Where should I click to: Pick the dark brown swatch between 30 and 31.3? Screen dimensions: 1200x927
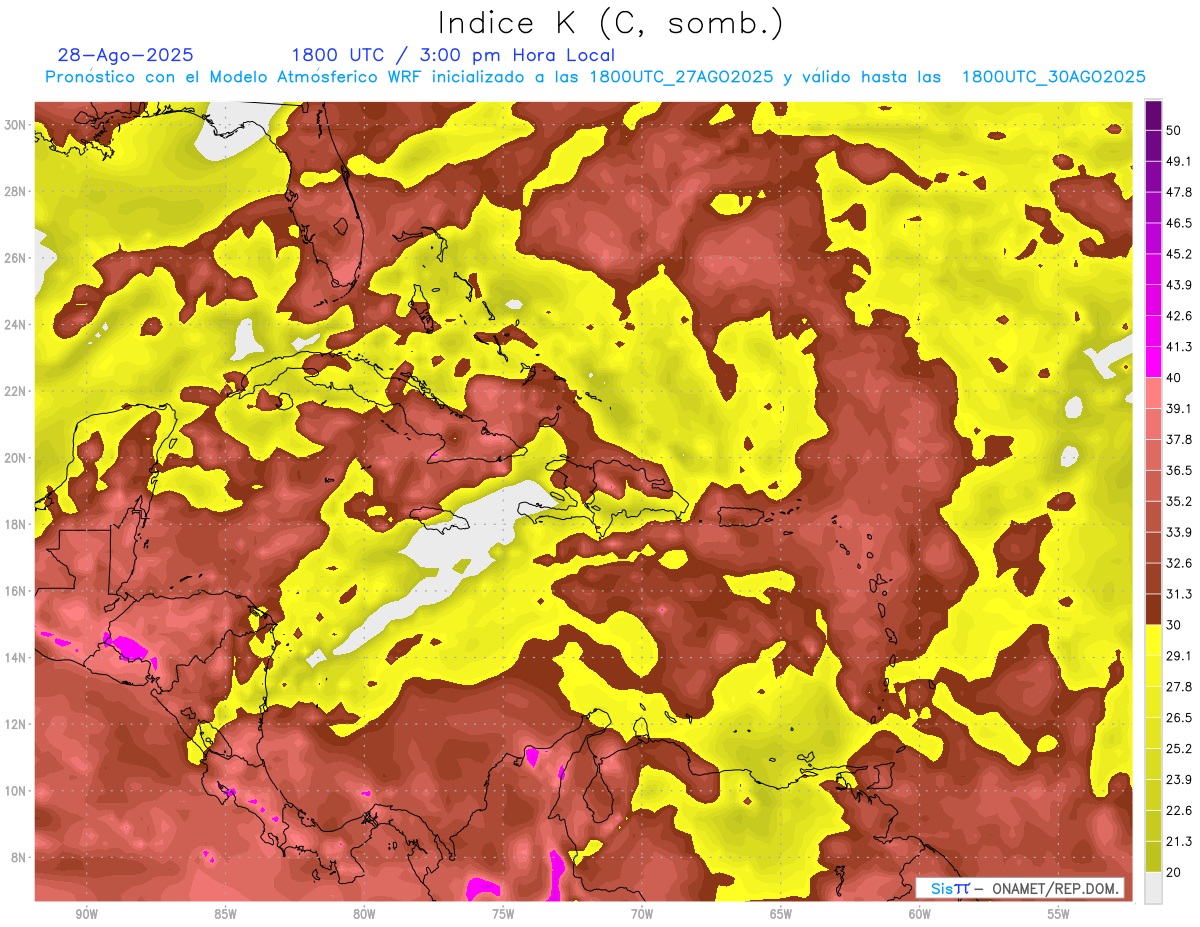[x=1153, y=609]
